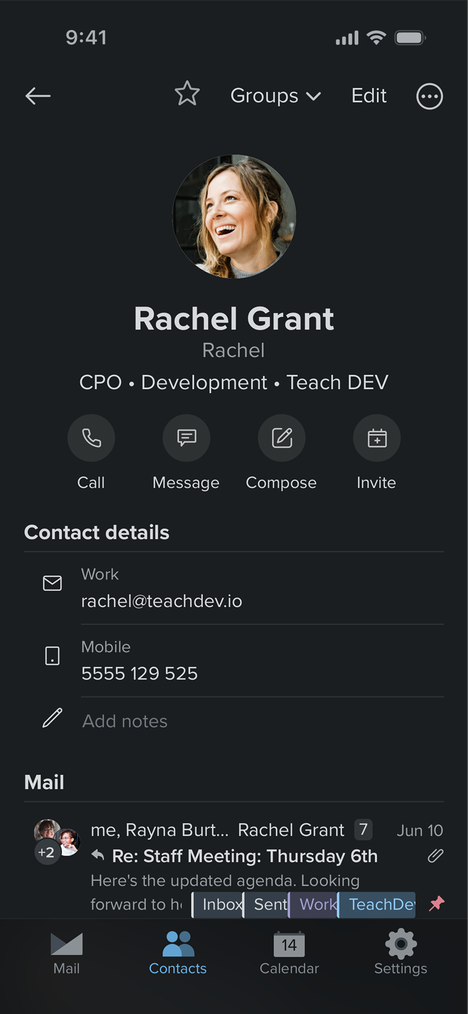This screenshot has width=468, height=1014.
Task: Go back using the left arrow
Action: [38, 96]
